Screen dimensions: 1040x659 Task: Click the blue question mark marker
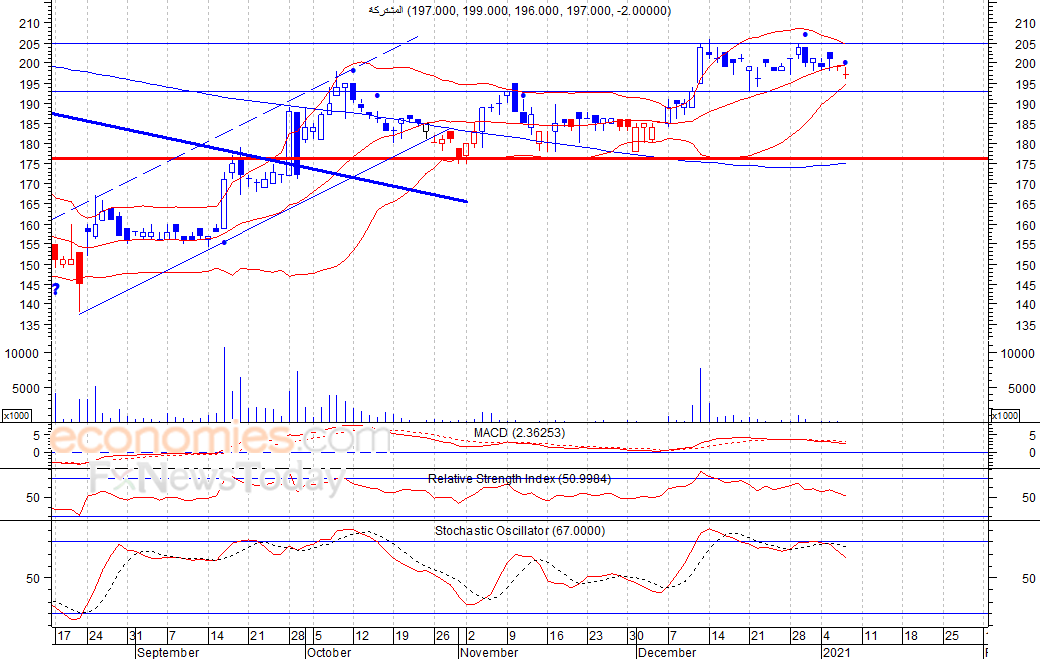pyautogui.click(x=56, y=289)
